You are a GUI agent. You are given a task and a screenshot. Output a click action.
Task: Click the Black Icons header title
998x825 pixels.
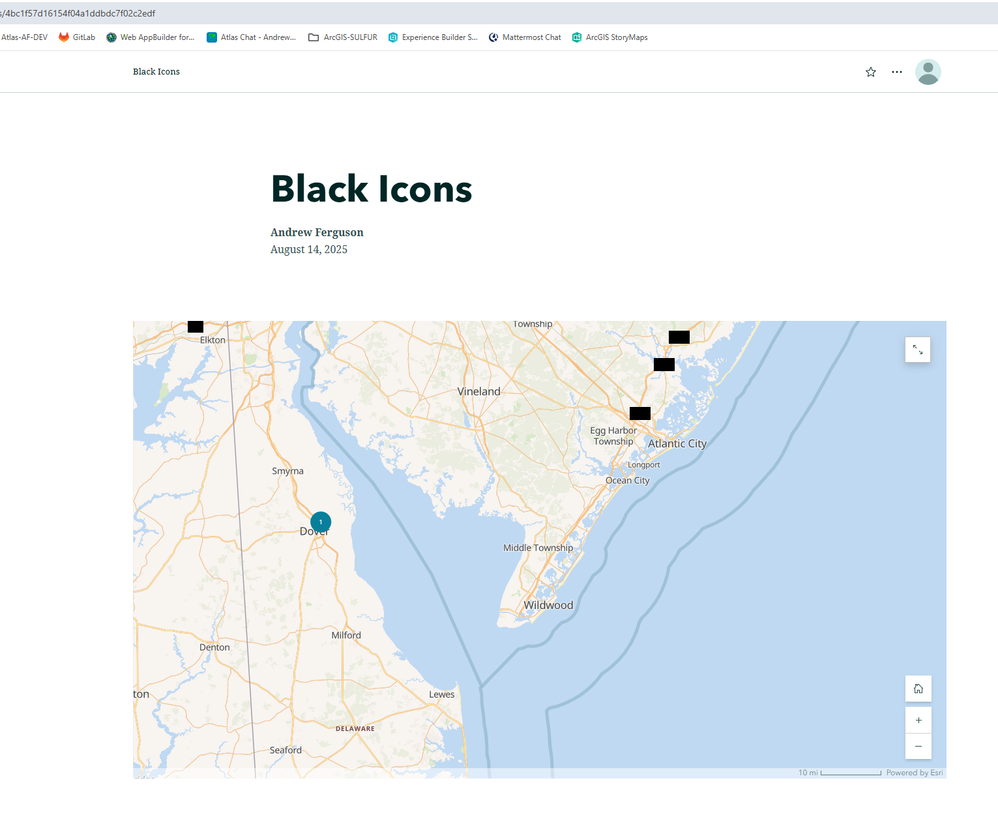[156, 72]
